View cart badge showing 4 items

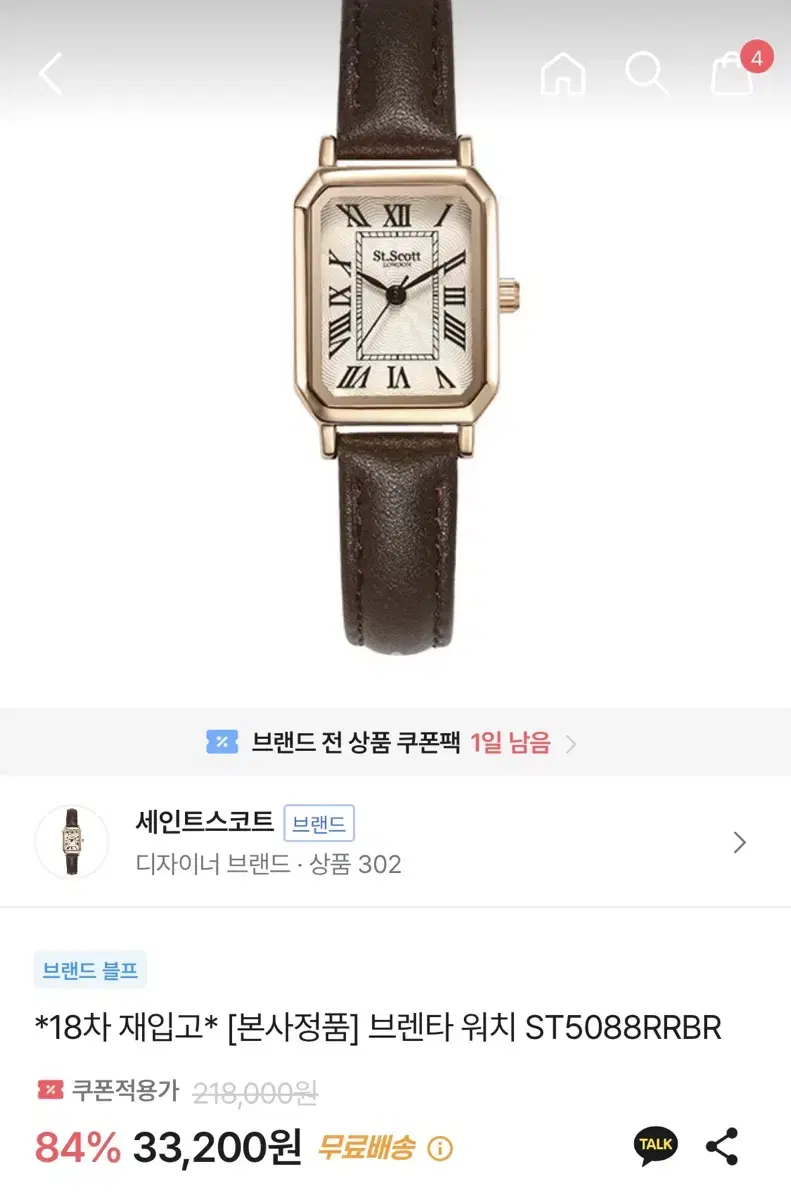pos(756,57)
